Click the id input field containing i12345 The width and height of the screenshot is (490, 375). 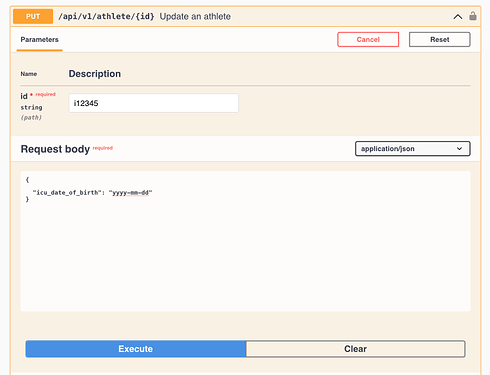coord(154,103)
